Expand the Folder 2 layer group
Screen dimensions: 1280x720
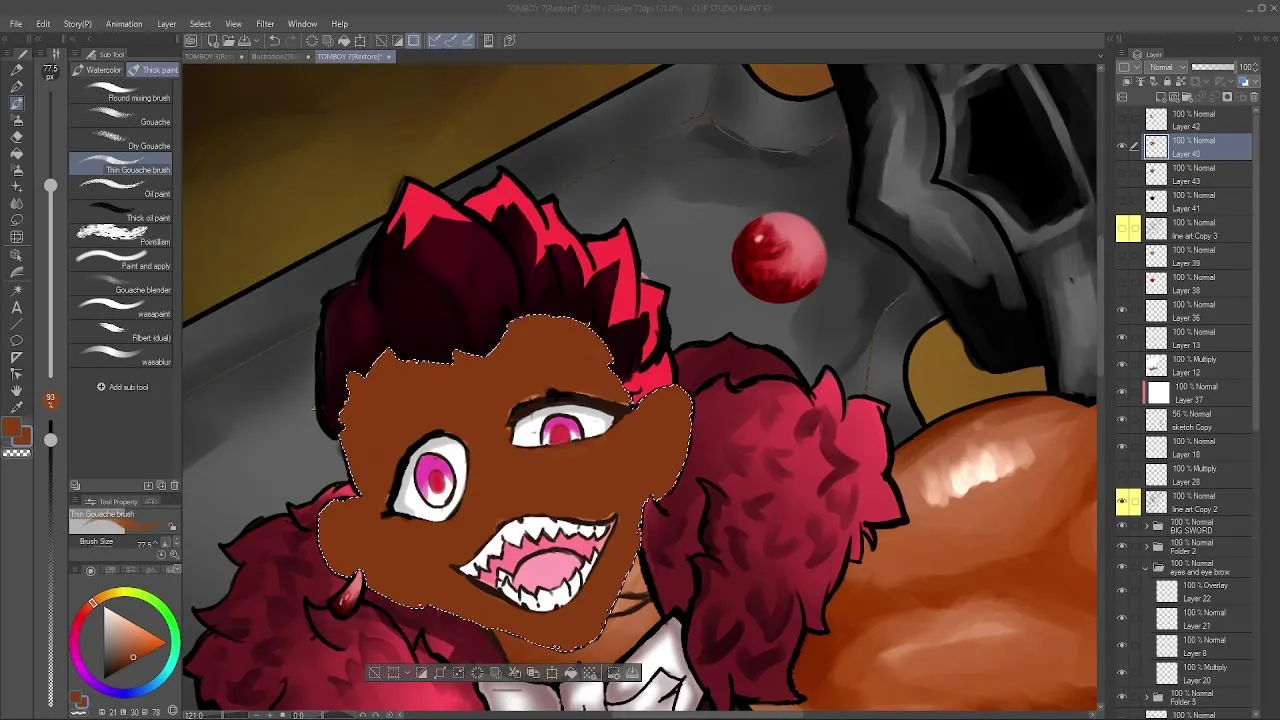point(1146,547)
